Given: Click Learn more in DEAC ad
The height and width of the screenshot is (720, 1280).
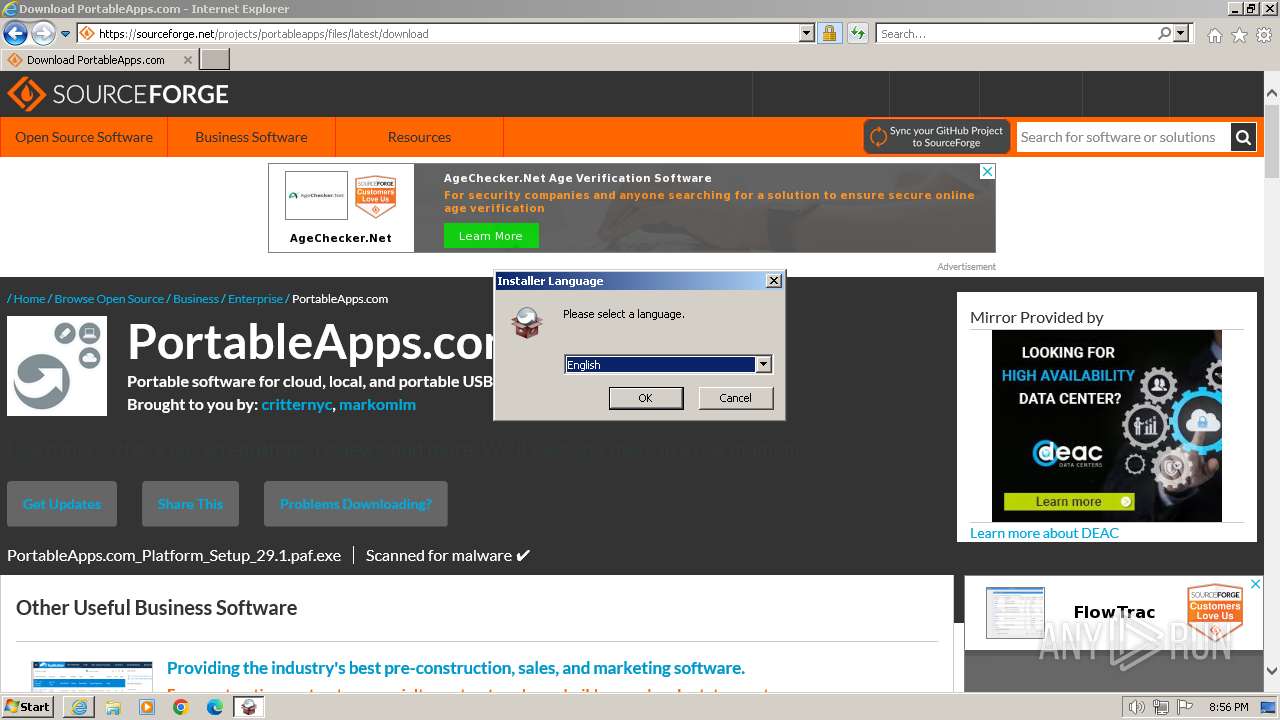Looking at the screenshot, I should pos(1069,502).
